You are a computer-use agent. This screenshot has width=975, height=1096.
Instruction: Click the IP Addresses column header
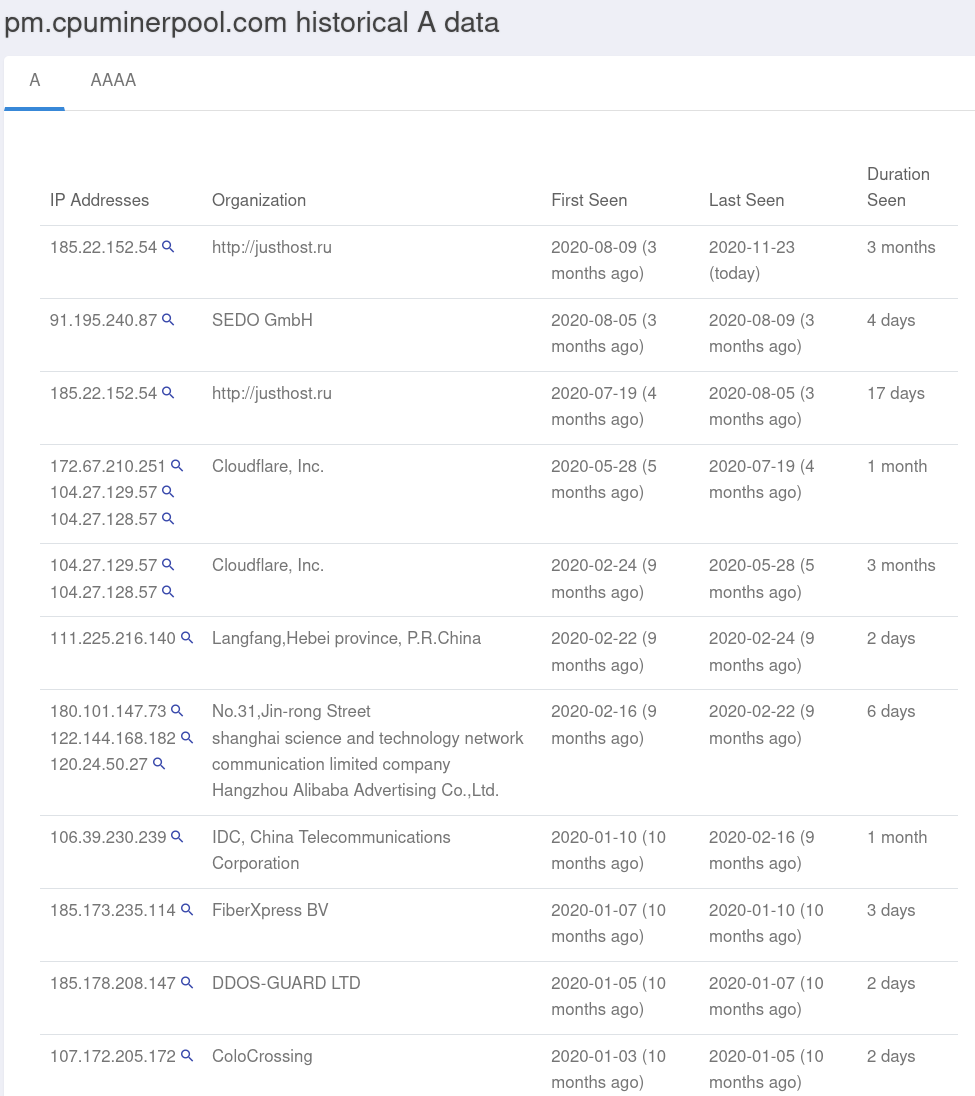pos(99,200)
